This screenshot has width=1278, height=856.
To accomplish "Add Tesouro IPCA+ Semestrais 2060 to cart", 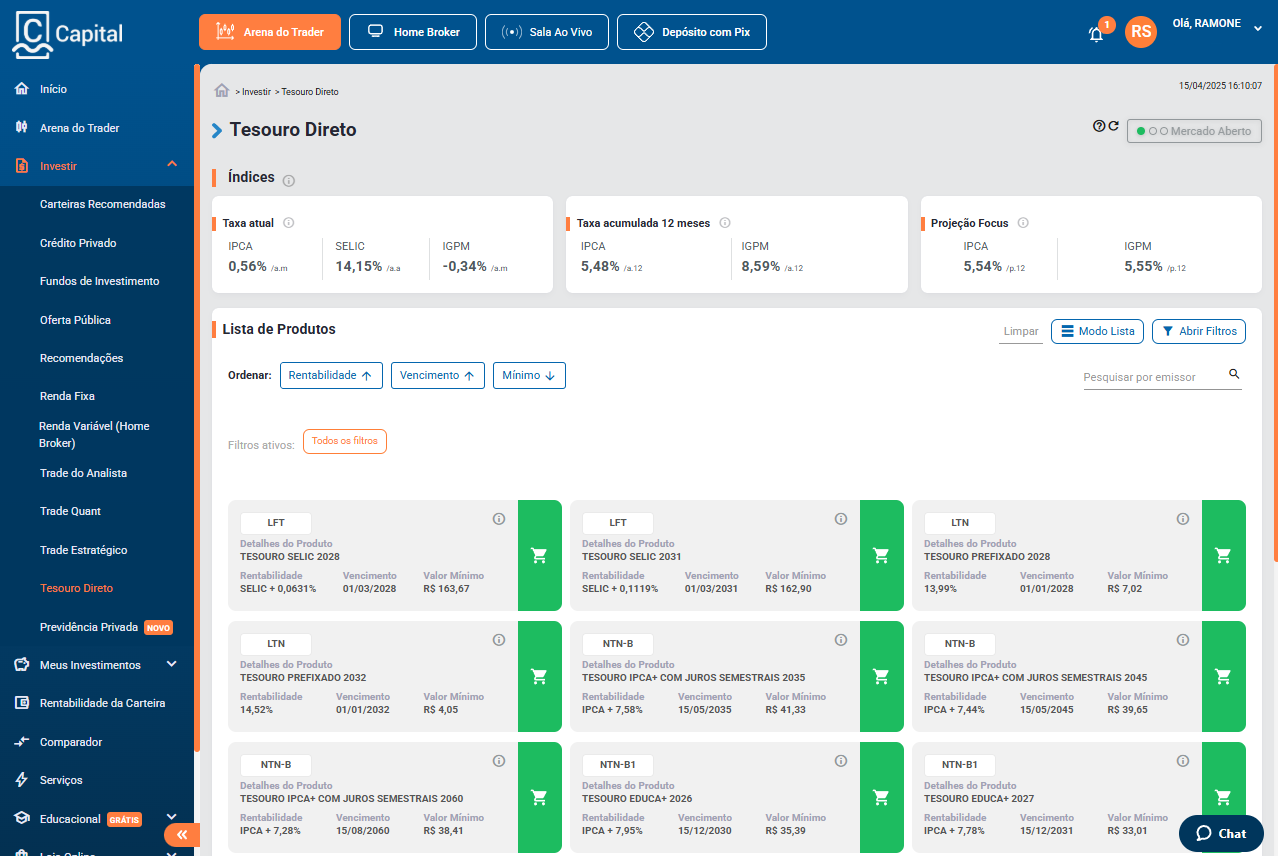I will click(540, 797).
